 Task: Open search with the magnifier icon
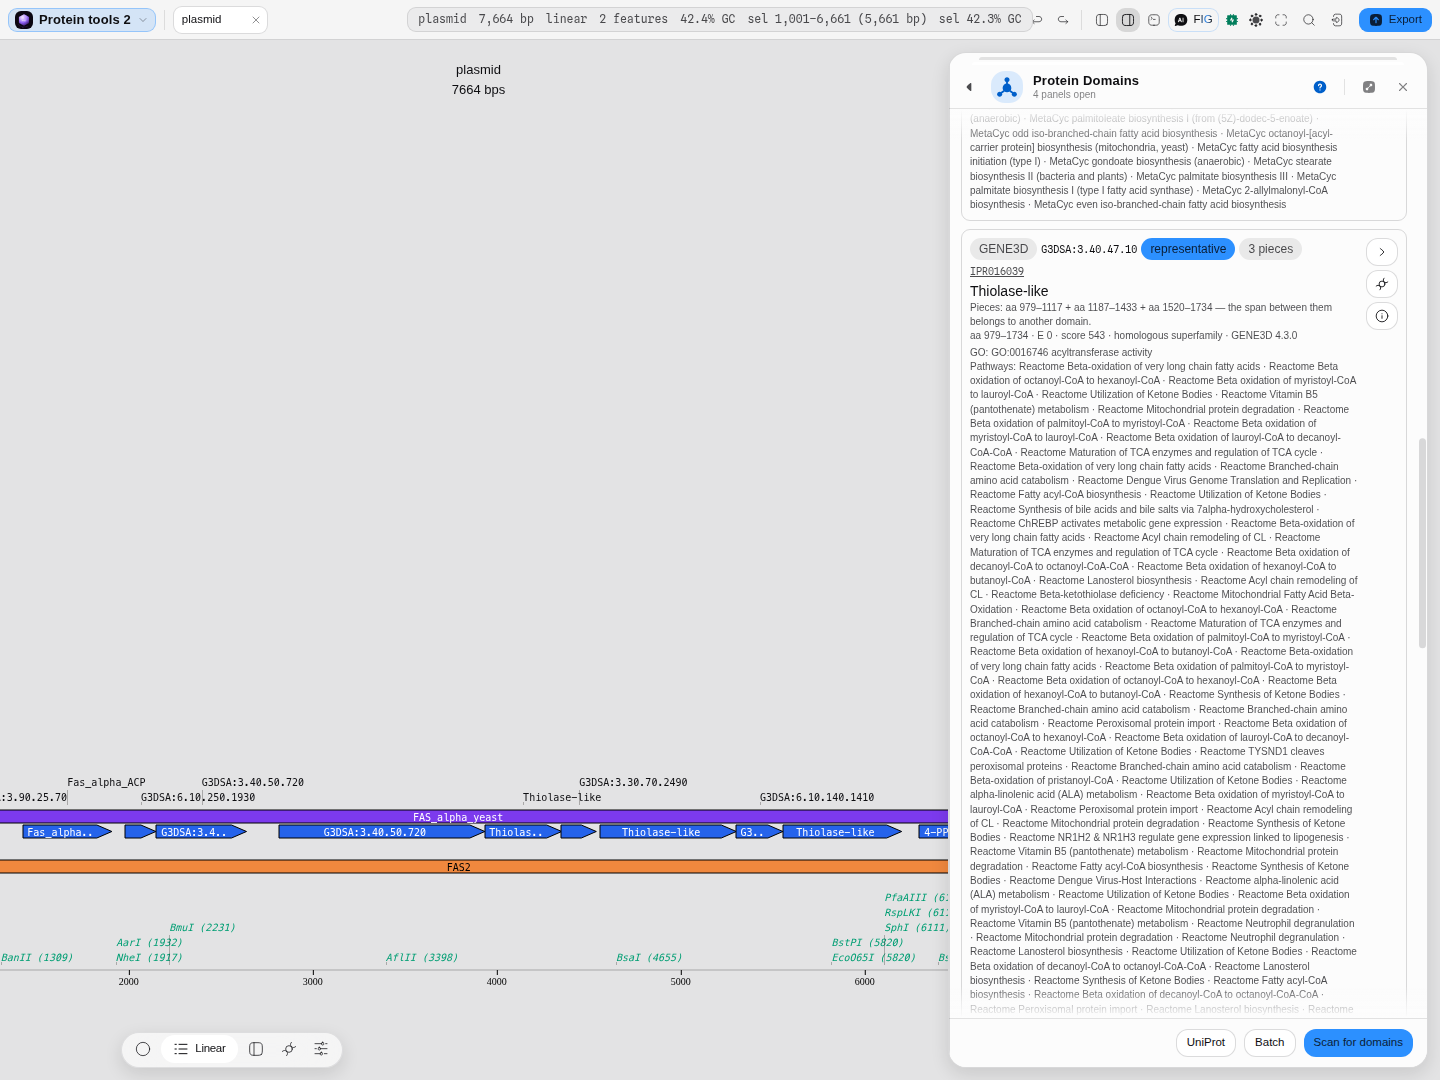click(x=1309, y=20)
